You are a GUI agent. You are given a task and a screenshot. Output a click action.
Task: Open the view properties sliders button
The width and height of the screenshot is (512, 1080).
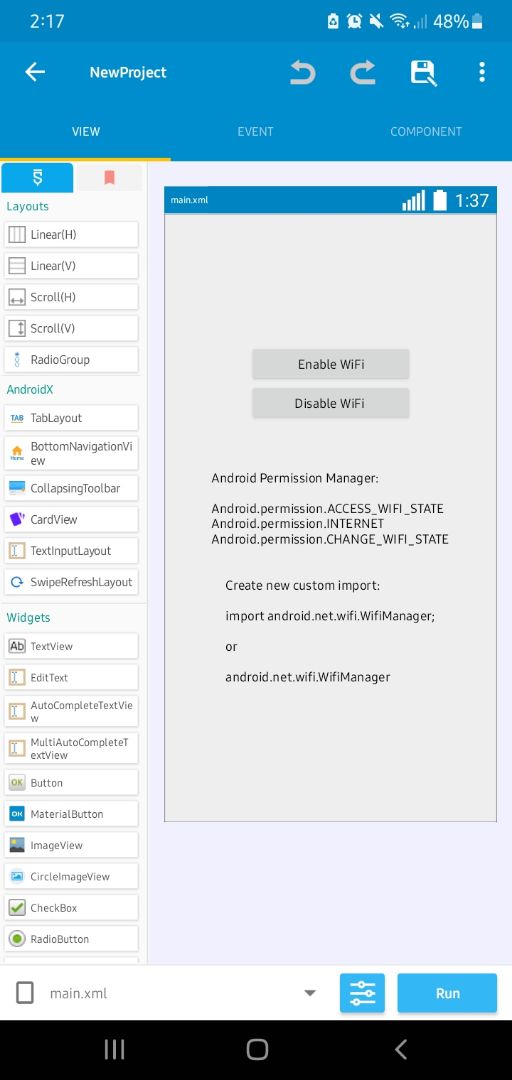(362, 993)
